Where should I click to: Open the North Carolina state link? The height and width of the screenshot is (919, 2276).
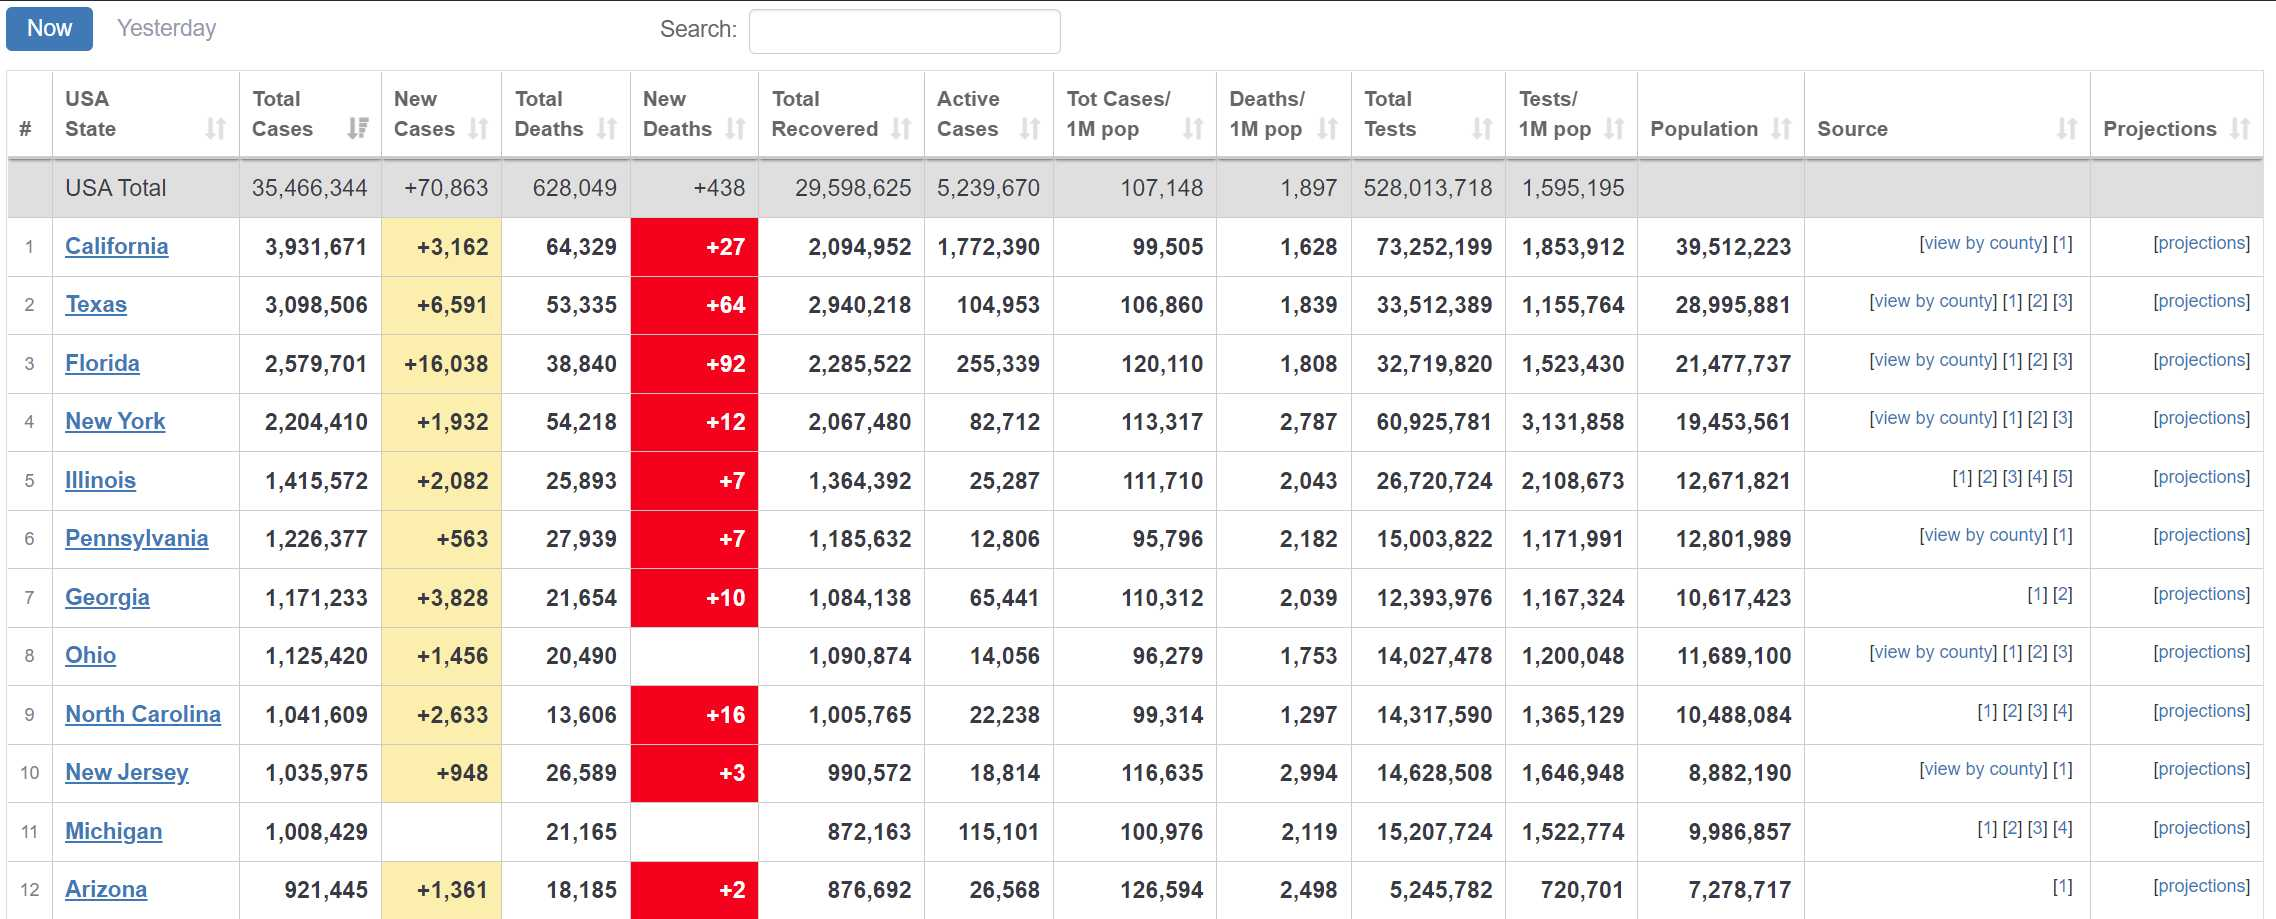pos(143,714)
